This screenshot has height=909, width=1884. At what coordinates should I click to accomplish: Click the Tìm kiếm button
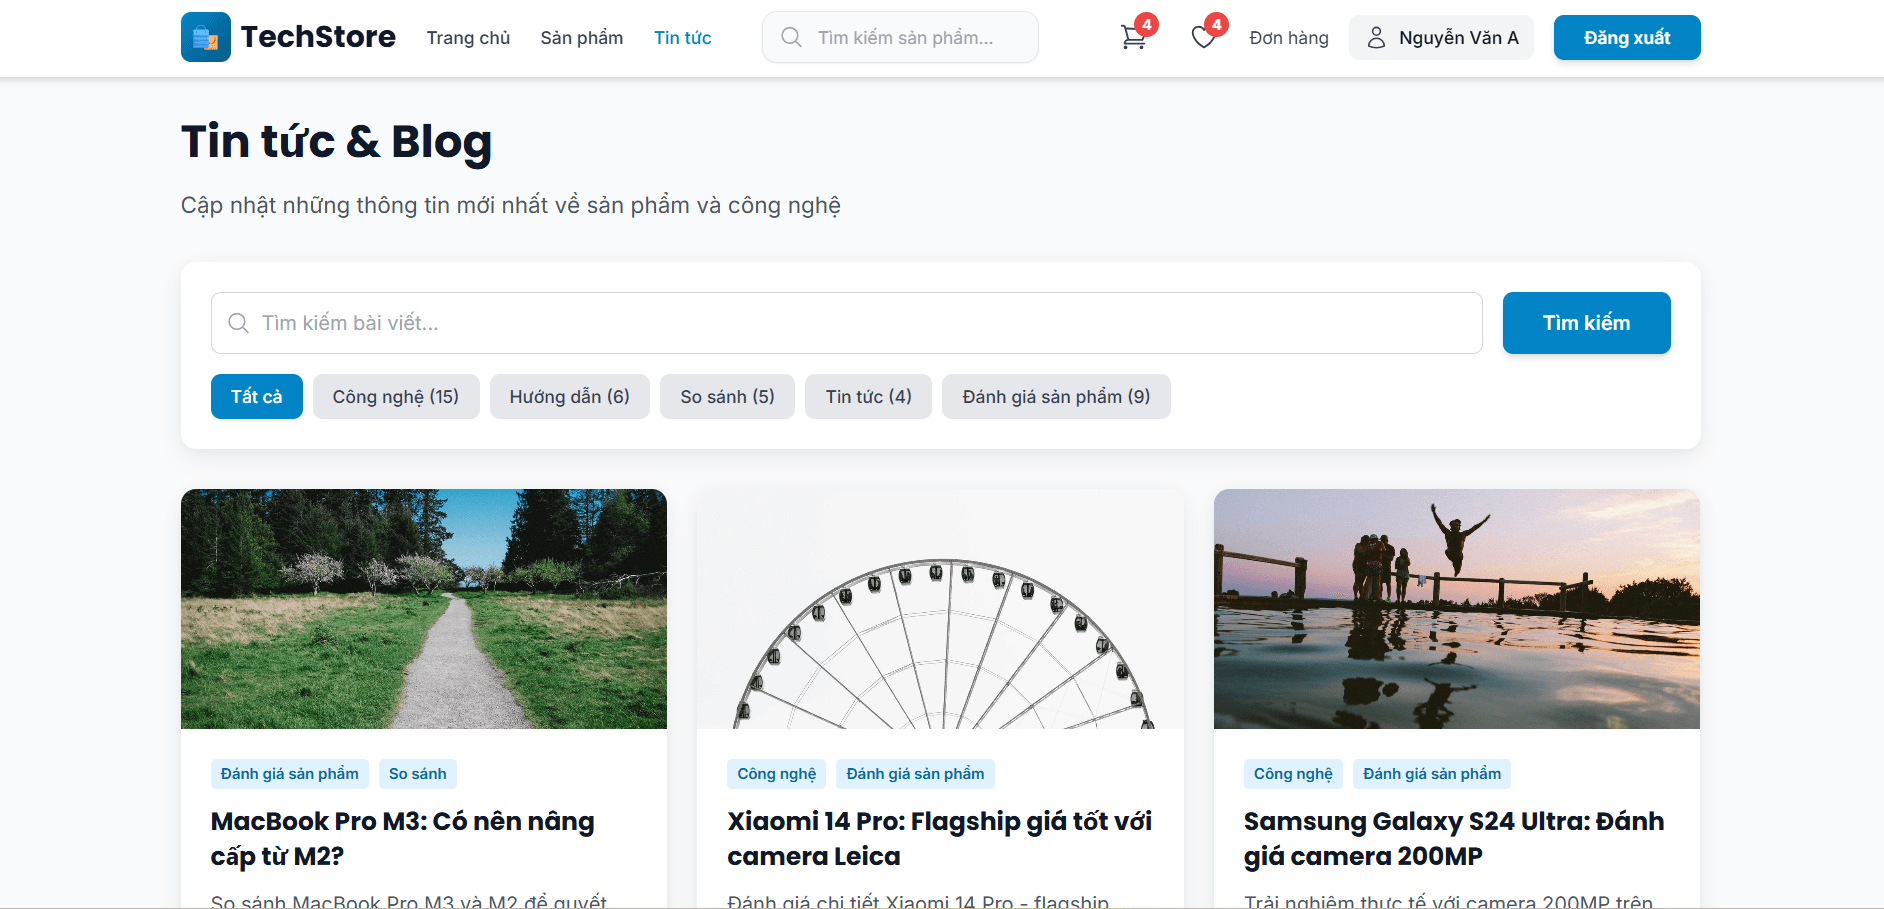coord(1587,323)
